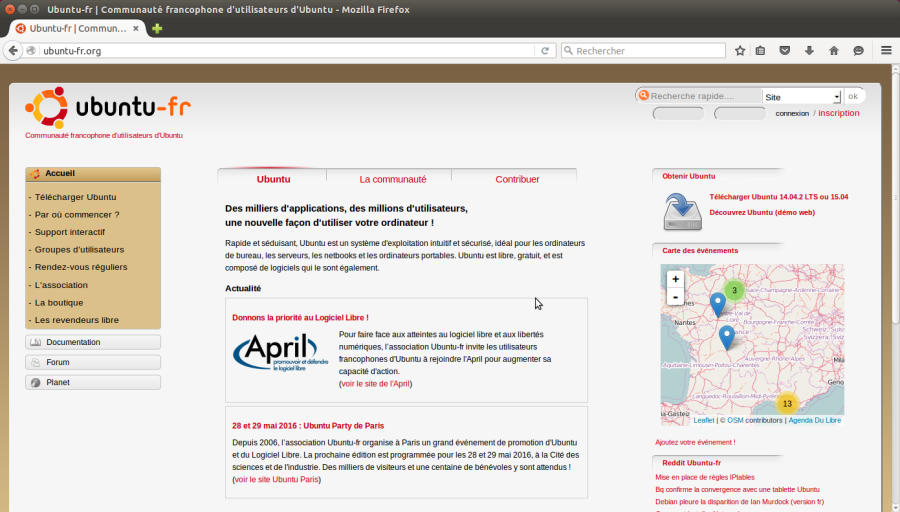
Task: Open the Documentation sidebar button
Action: click(x=93, y=342)
